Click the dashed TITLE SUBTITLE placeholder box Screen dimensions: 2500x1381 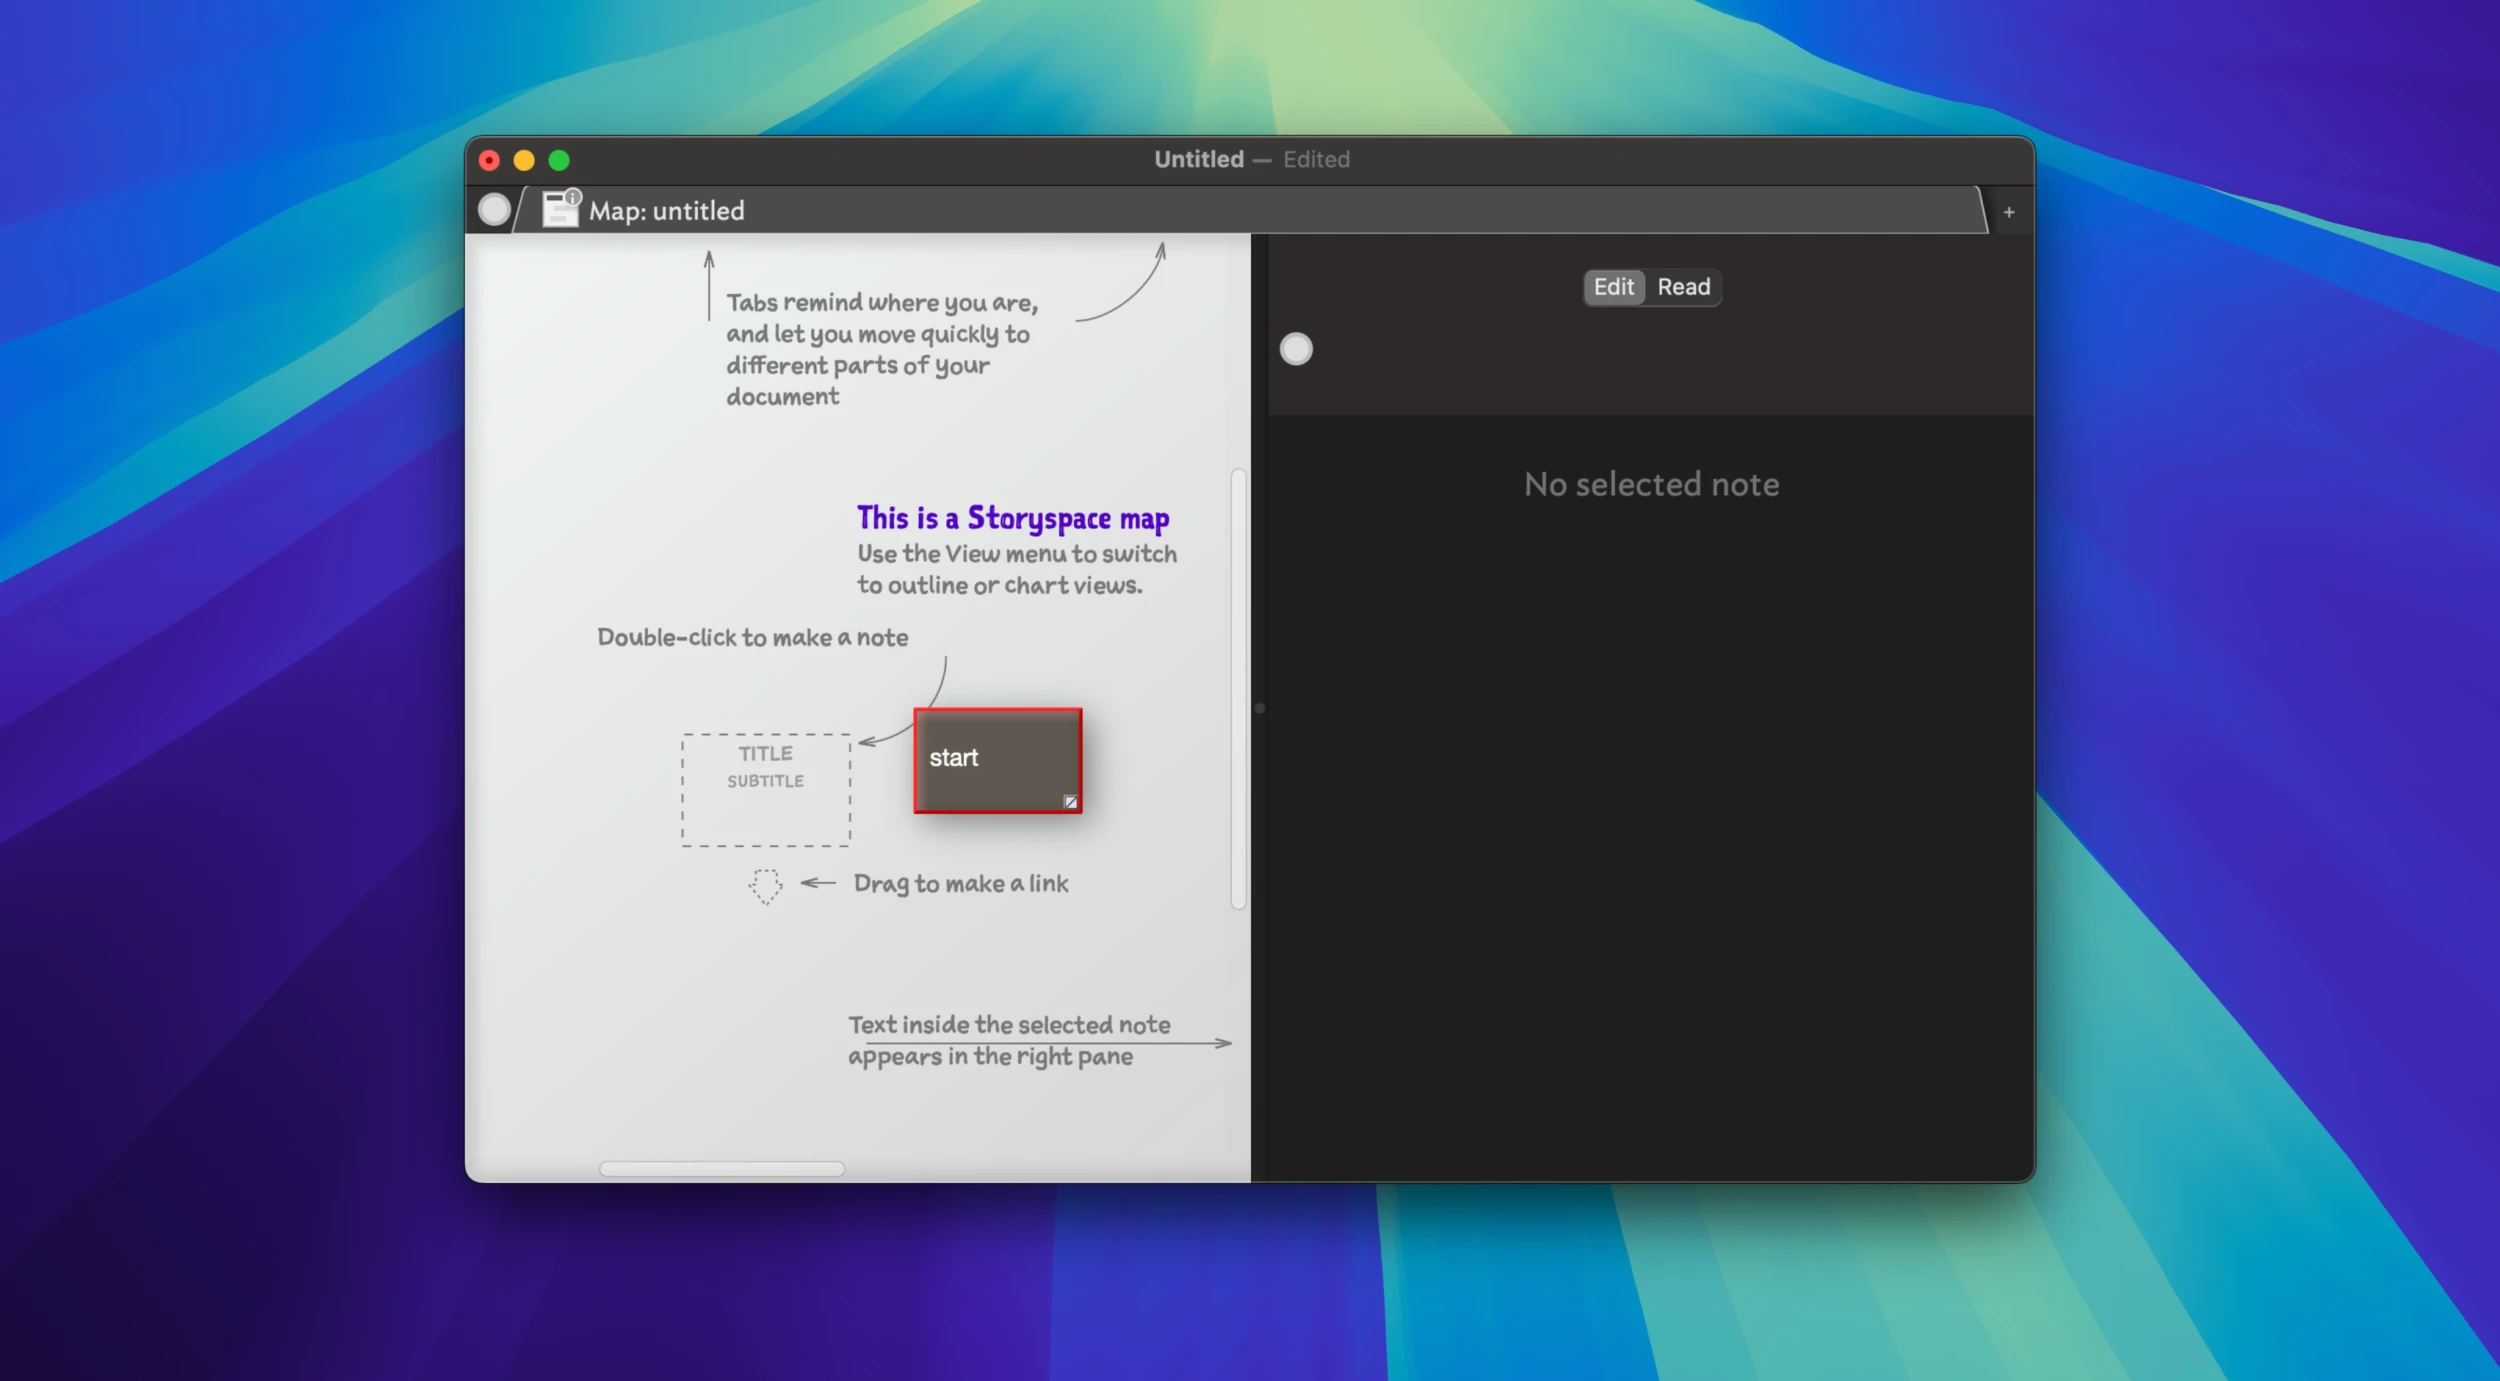[x=766, y=790]
